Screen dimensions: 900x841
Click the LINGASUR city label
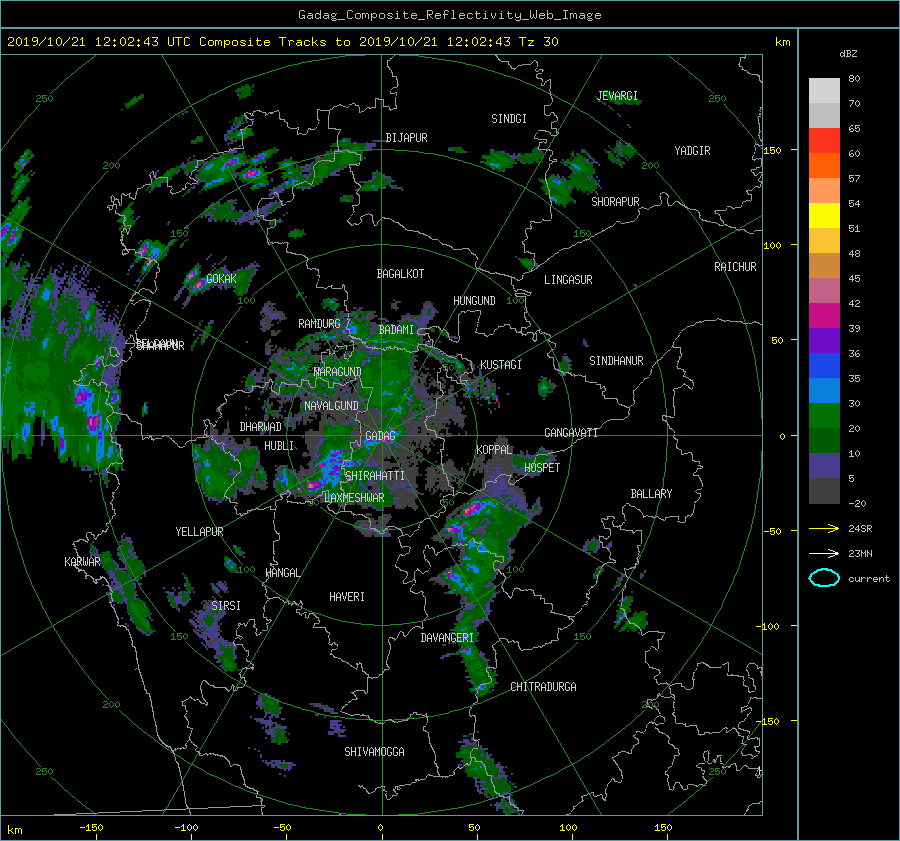pos(568,280)
